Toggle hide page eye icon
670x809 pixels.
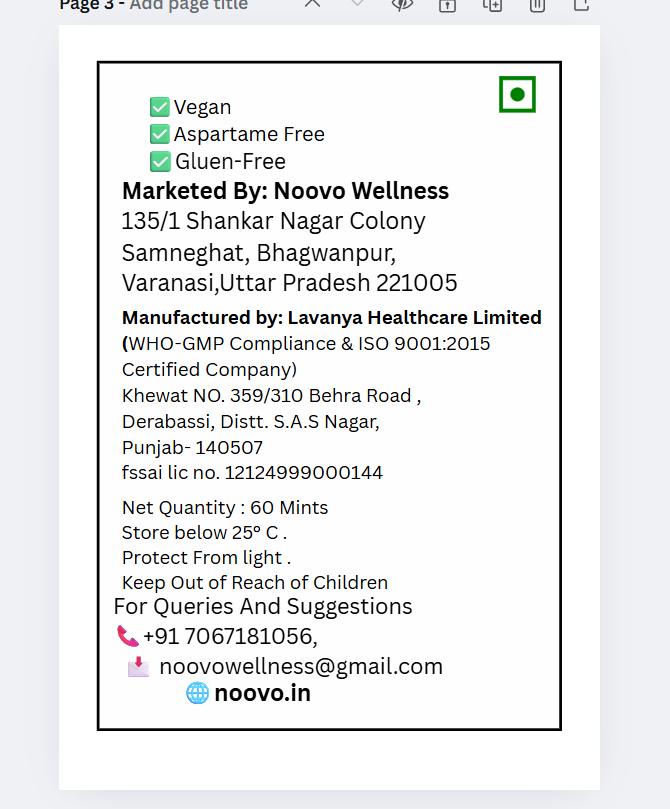point(402,4)
